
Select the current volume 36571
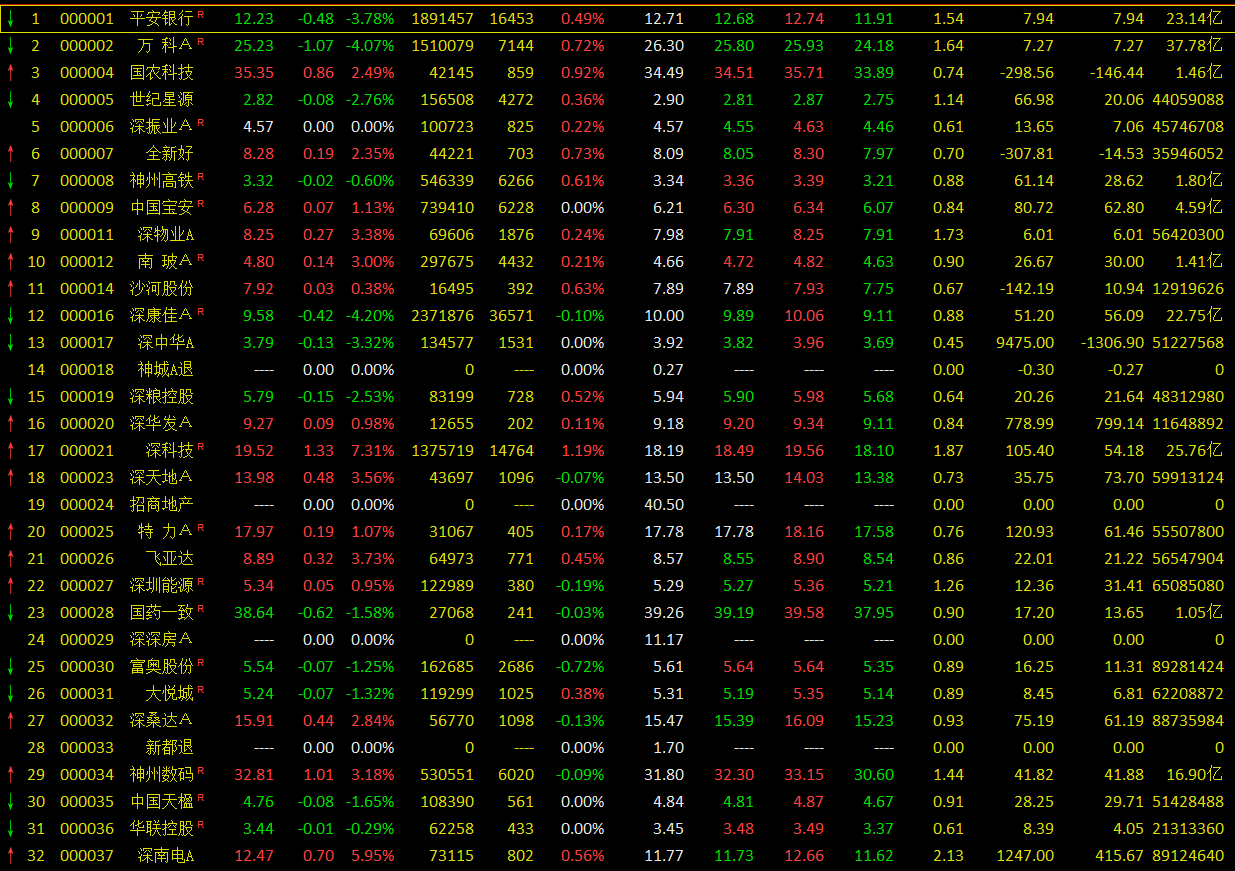coord(512,315)
